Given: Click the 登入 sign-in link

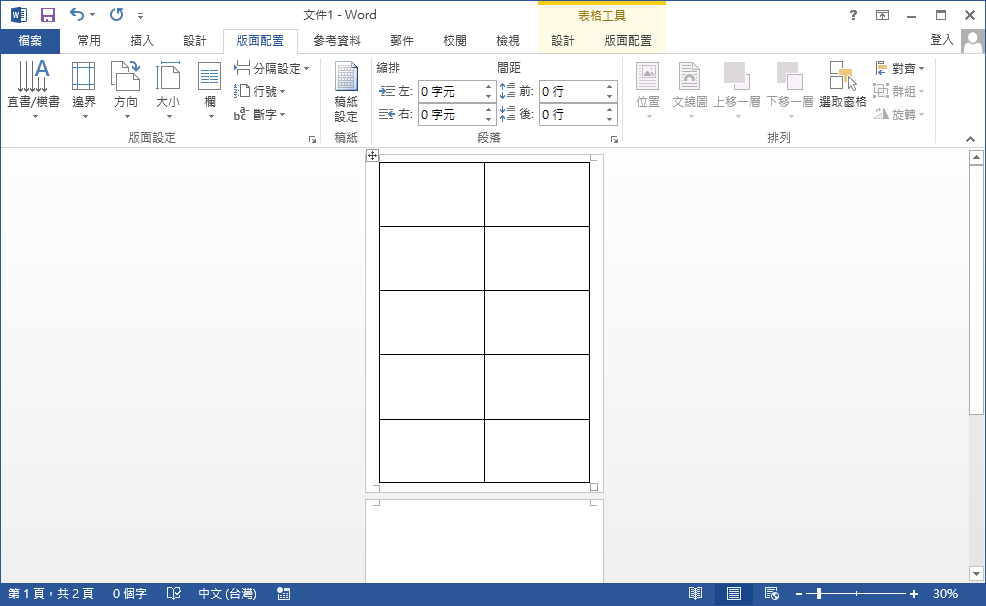Looking at the screenshot, I should click(x=941, y=41).
